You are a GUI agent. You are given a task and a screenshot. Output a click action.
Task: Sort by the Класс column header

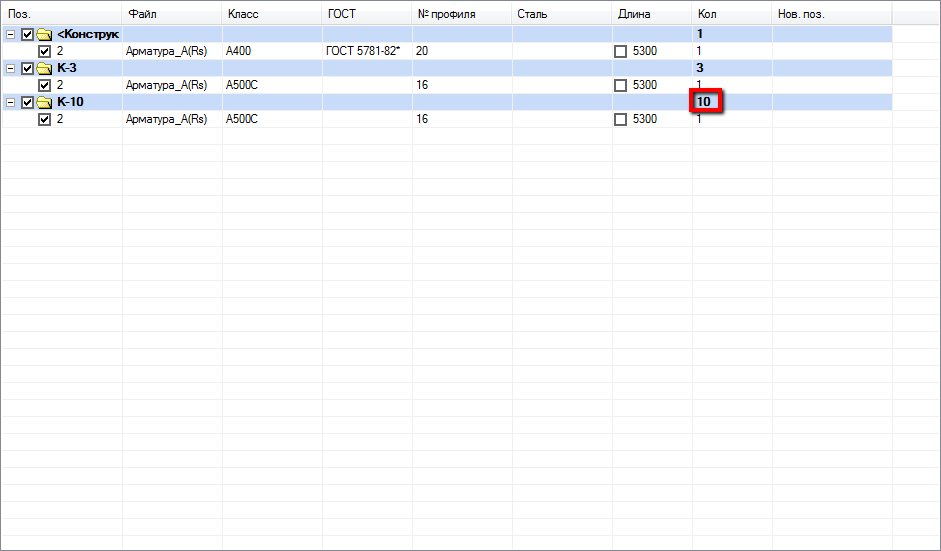242,14
